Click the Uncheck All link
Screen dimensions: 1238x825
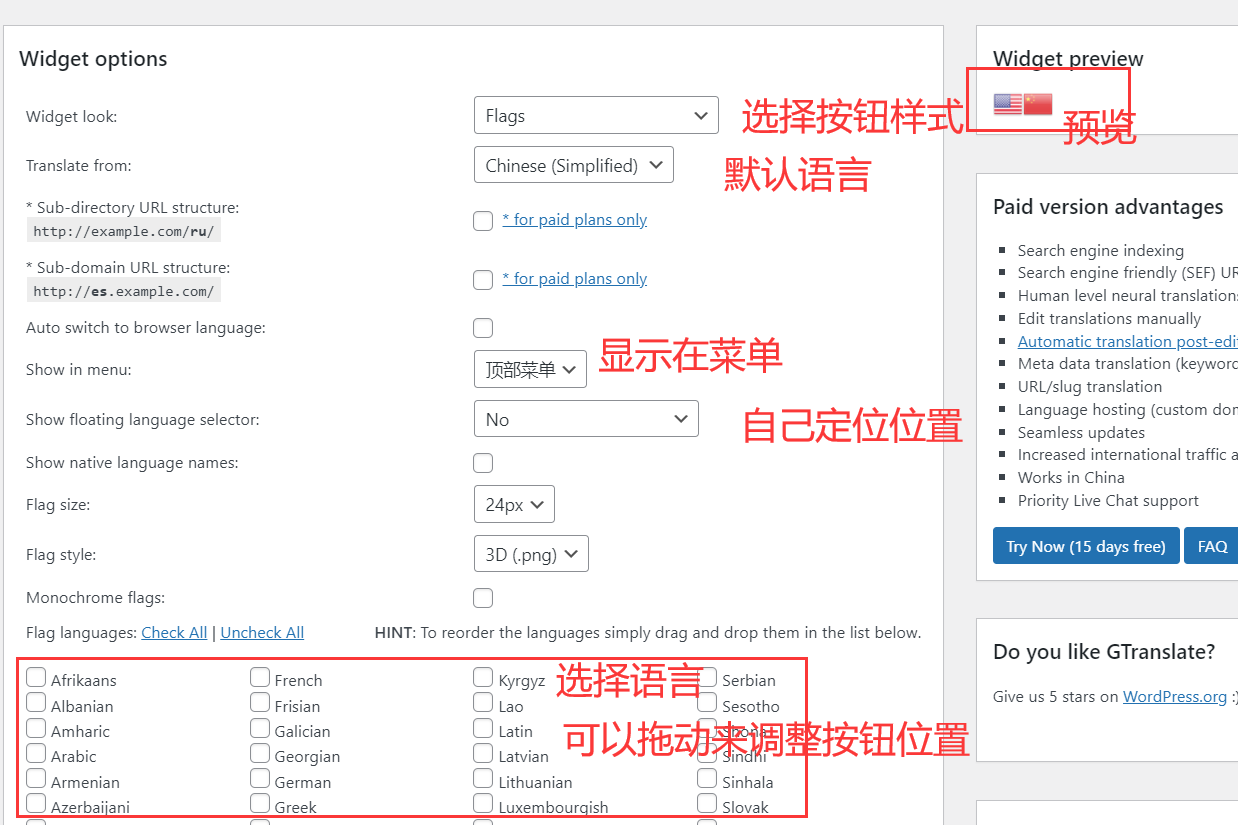(x=262, y=633)
